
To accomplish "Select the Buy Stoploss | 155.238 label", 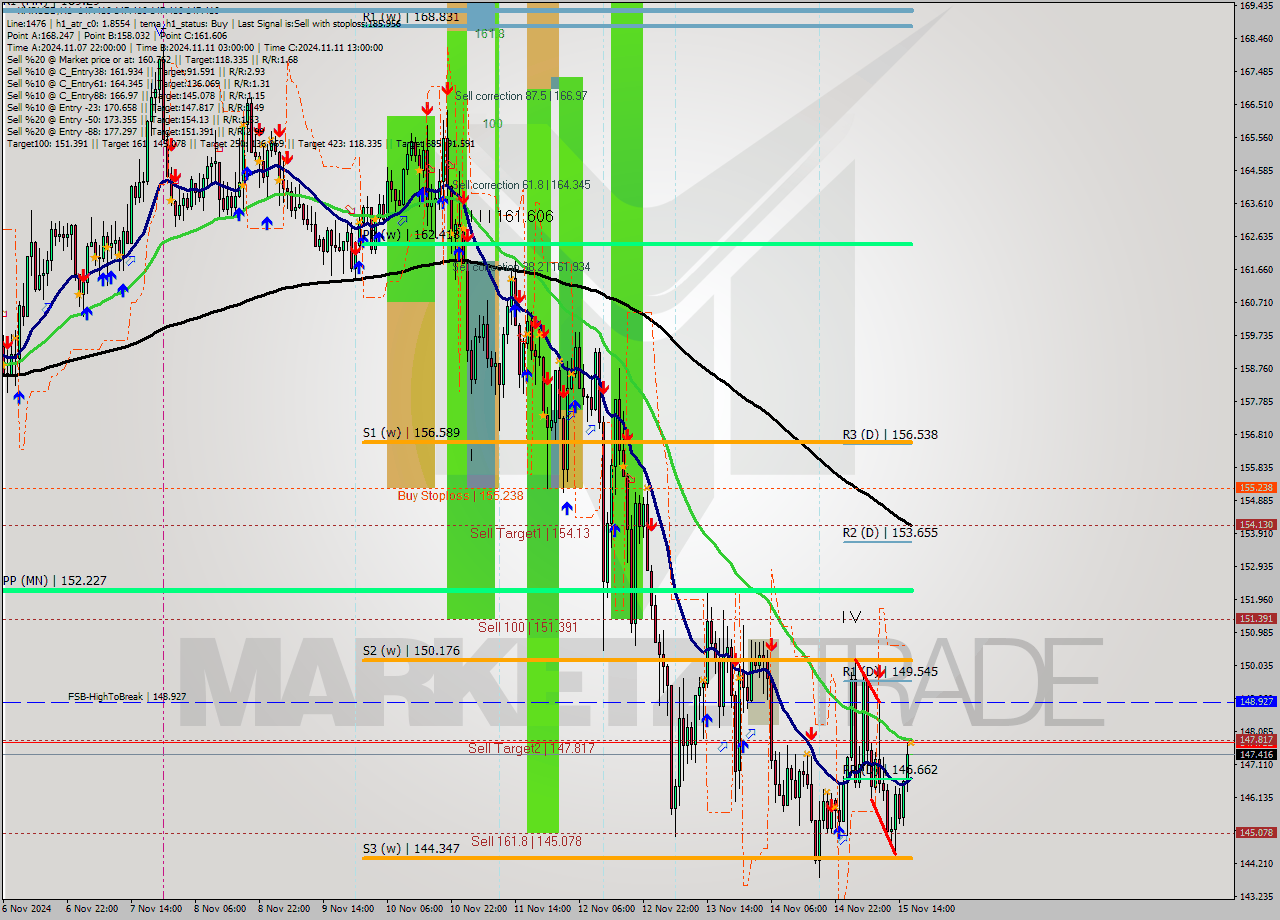I will click(x=460, y=495).
